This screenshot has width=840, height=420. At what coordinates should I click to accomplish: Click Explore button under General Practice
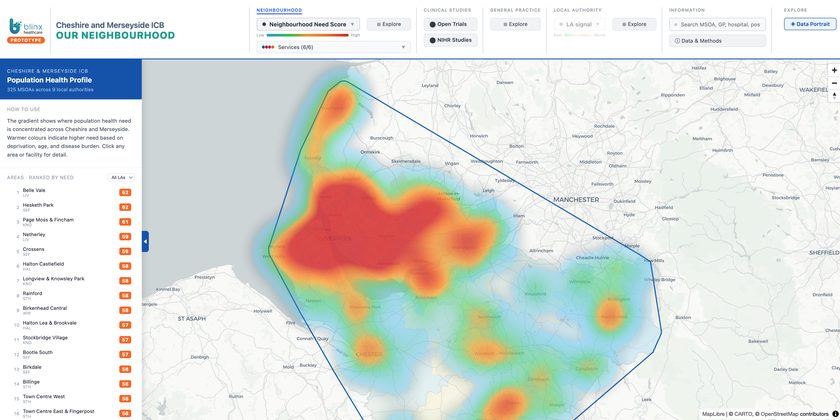515,24
